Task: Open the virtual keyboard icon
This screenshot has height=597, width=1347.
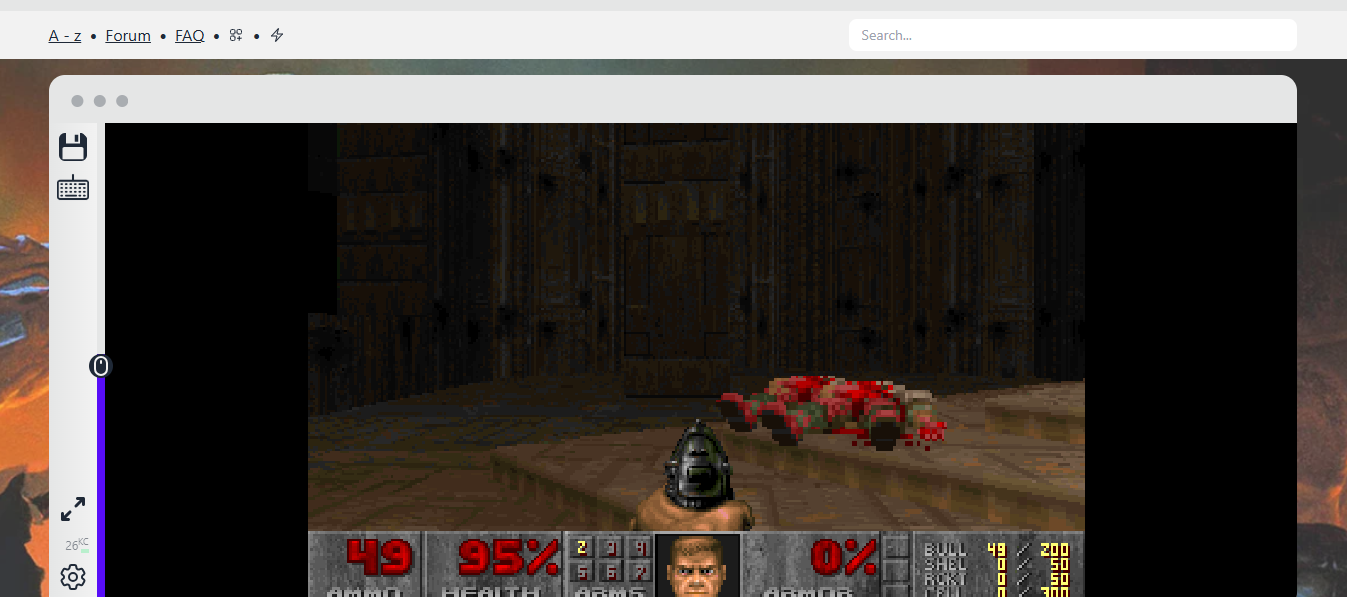Action: pos(73,187)
